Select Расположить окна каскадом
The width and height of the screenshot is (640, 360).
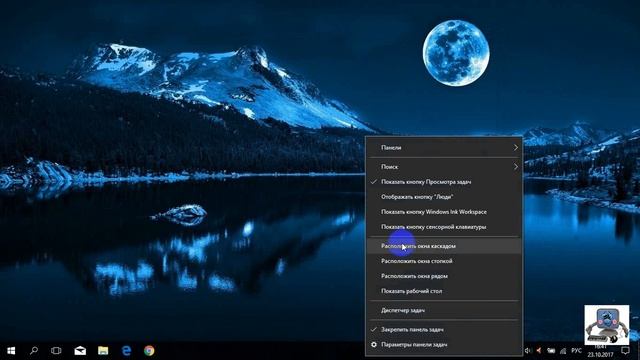(444, 246)
